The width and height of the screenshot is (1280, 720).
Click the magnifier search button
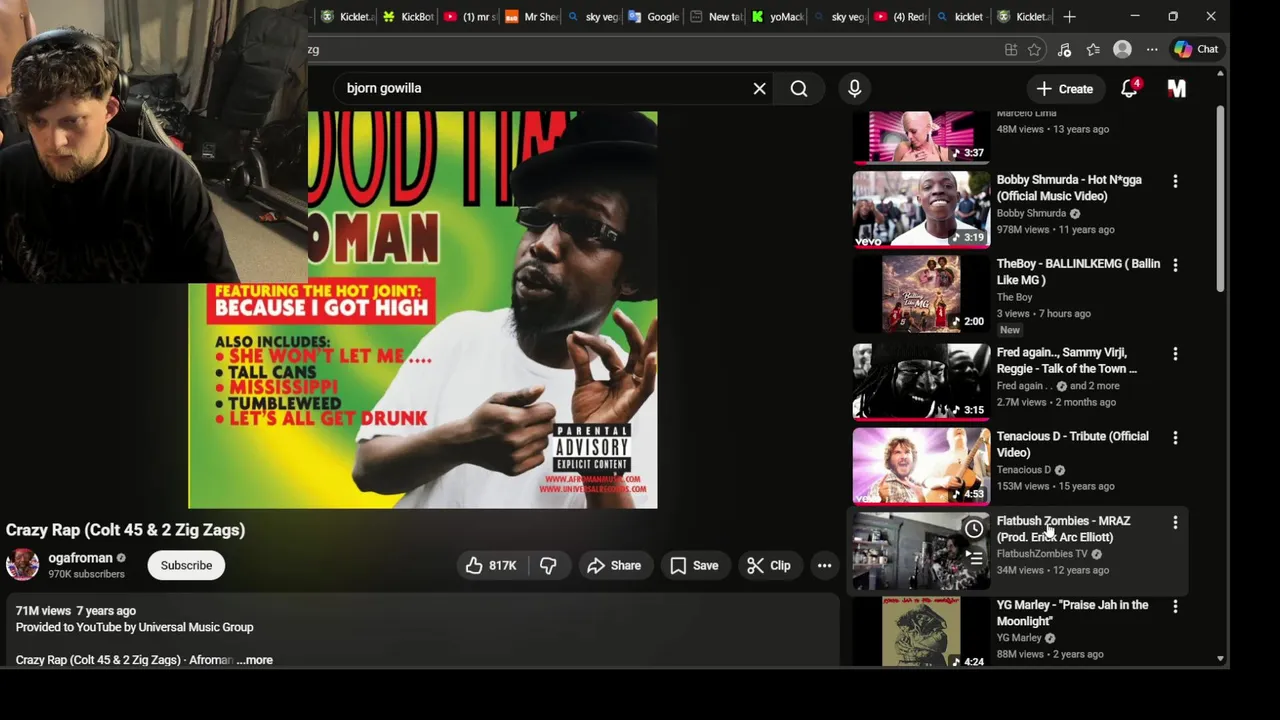pos(799,89)
